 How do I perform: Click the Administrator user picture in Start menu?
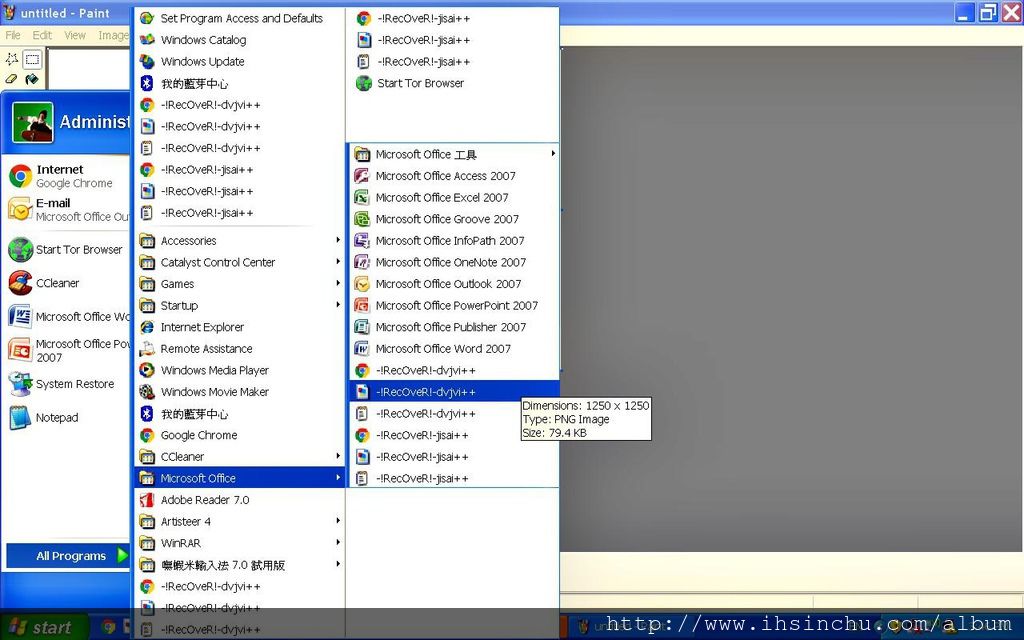point(33,122)
